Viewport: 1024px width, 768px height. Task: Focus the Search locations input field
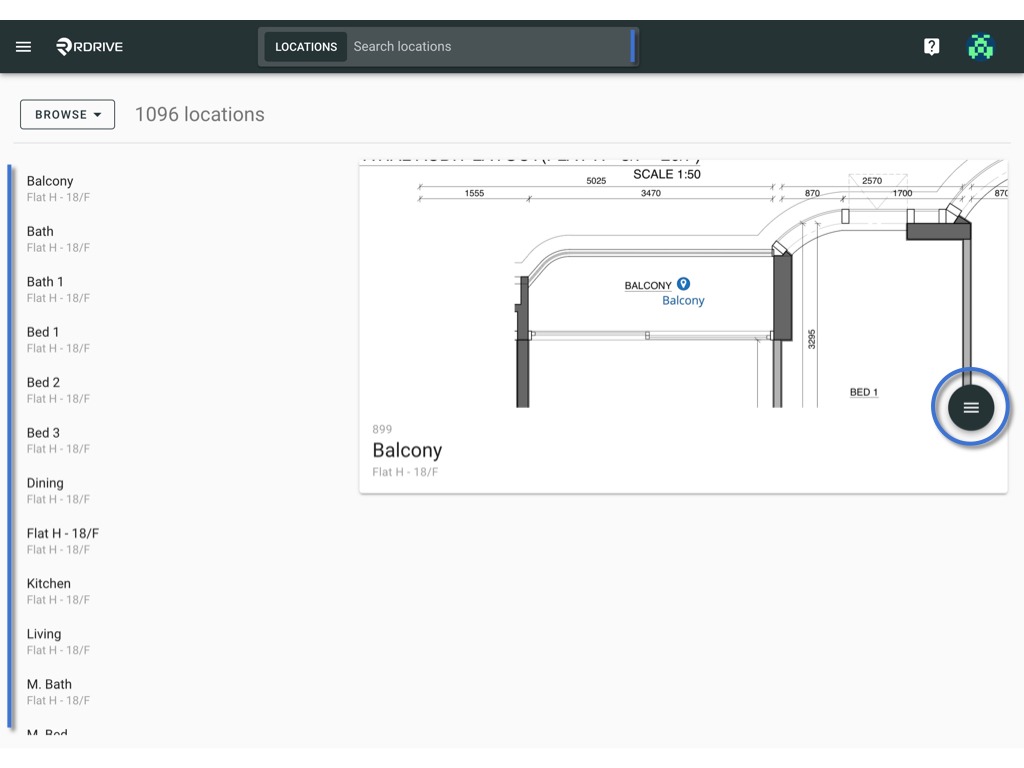point(490,46)
